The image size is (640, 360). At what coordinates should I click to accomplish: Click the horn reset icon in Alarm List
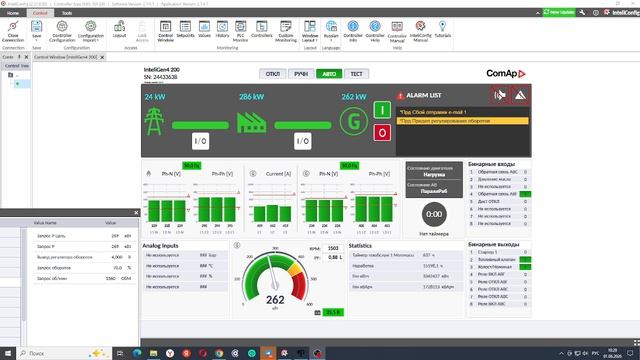[x=499, y=95]
